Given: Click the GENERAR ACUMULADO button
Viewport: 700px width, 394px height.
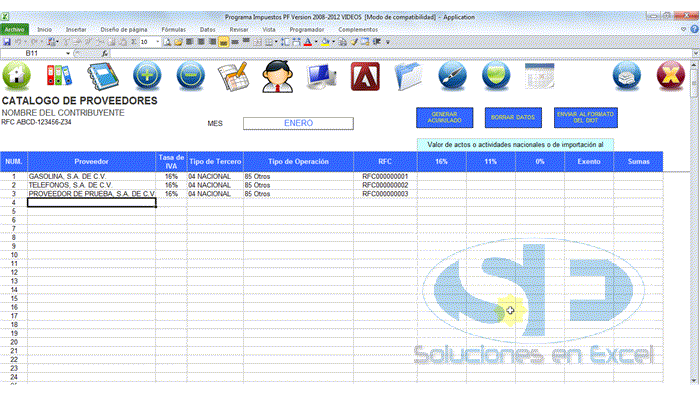Looking at the screenshot, I should 445,117.
